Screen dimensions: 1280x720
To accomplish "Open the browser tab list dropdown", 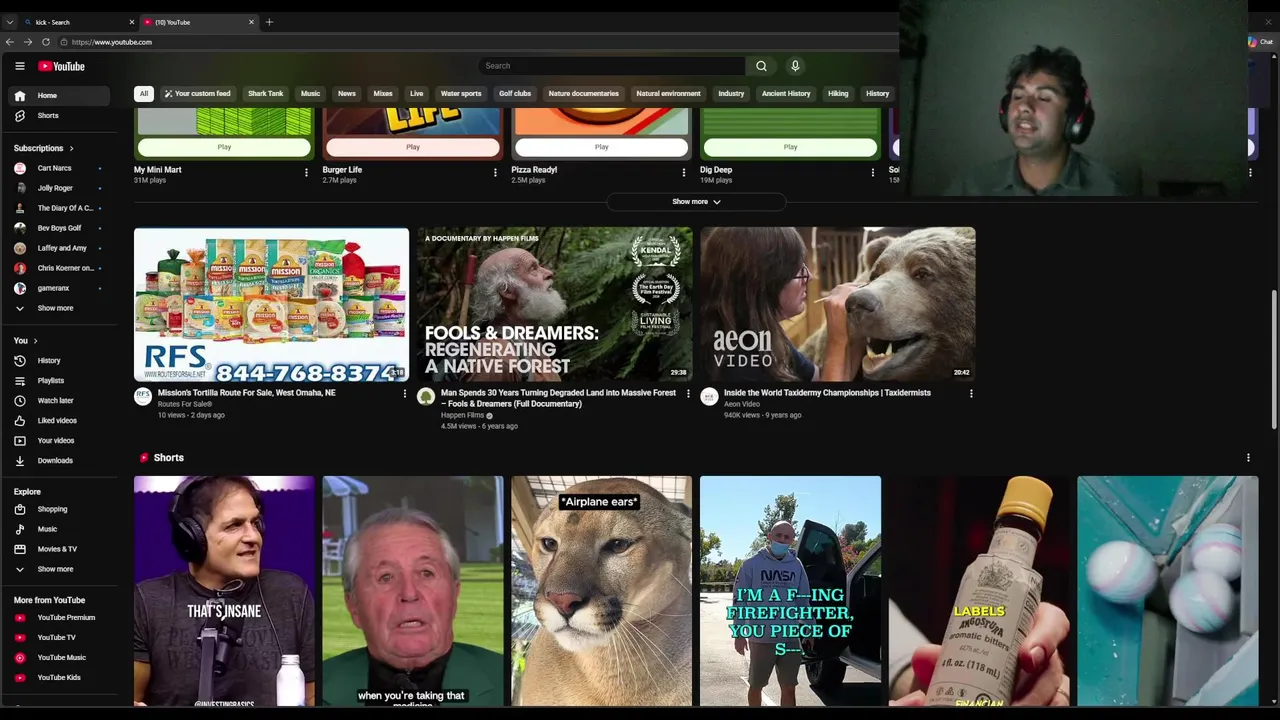I will click(9, 22).
